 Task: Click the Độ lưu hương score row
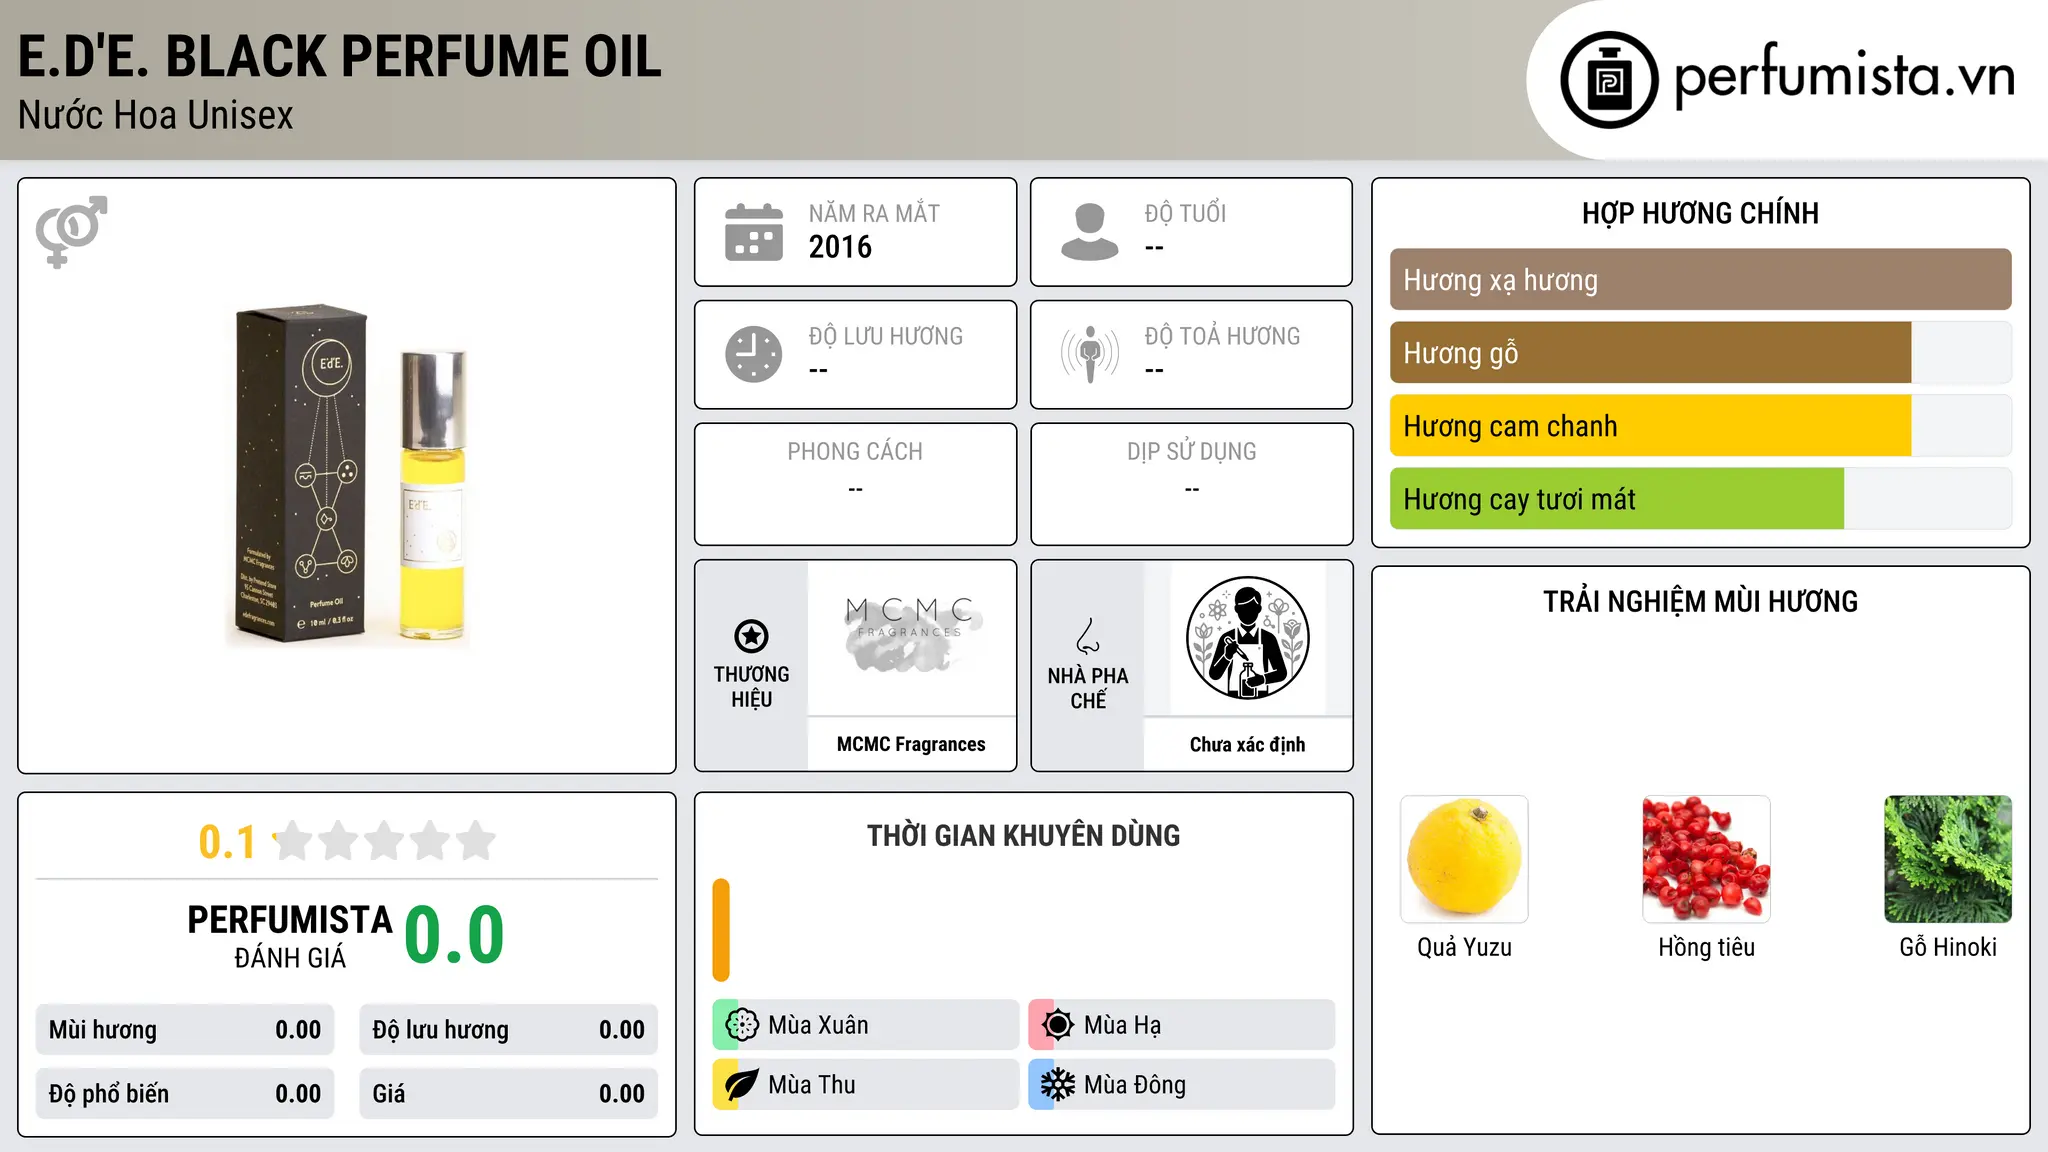(509, 1030)
